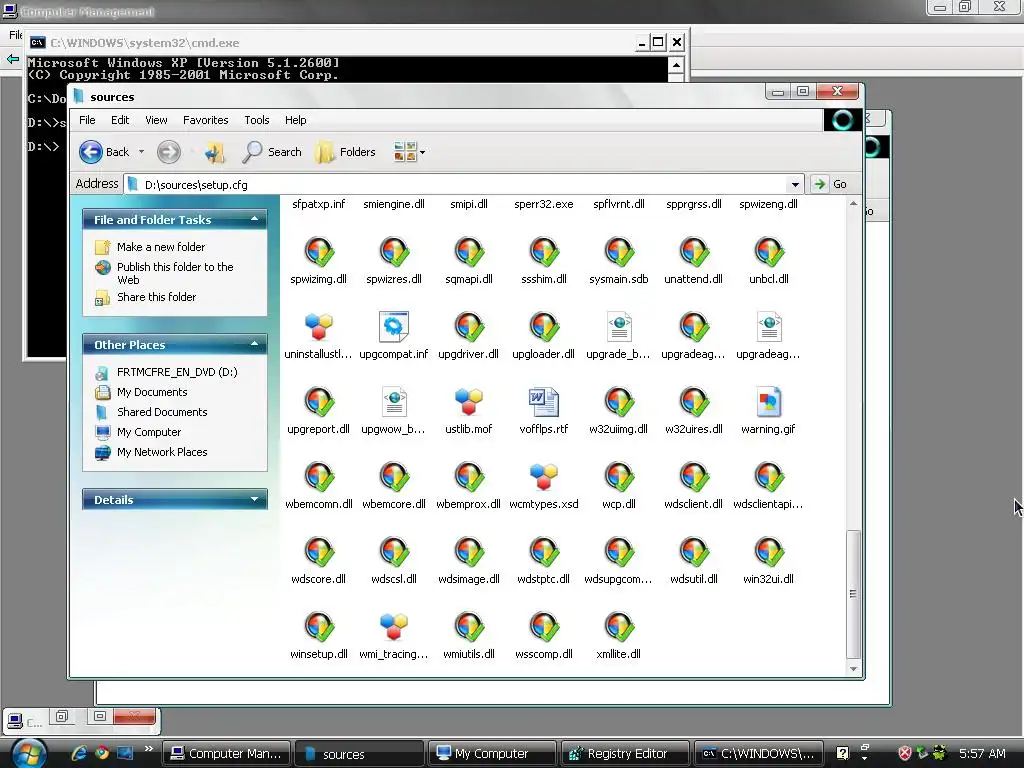Select the warning.gif image icon
The height and width of the screenshot is (768, 1024).
tap(769, 402)
